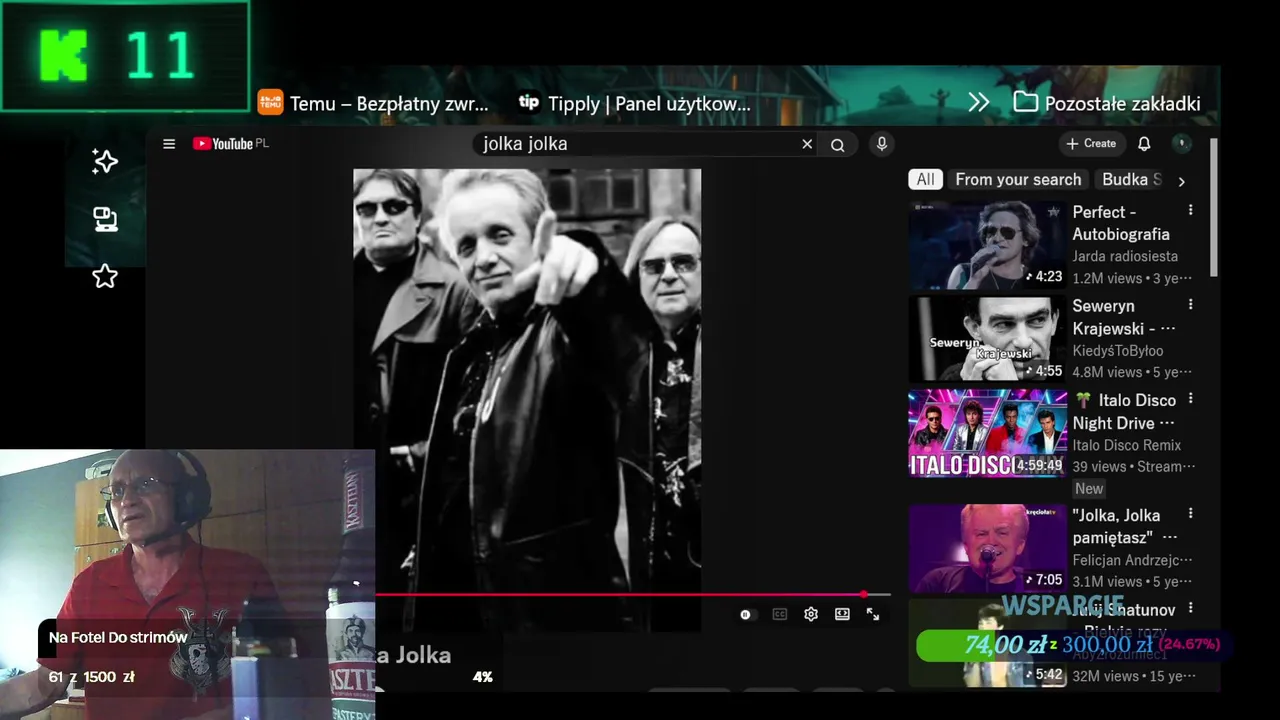
Task: Open YouTube notifications bell
Action: click(x=1144, y=144)
